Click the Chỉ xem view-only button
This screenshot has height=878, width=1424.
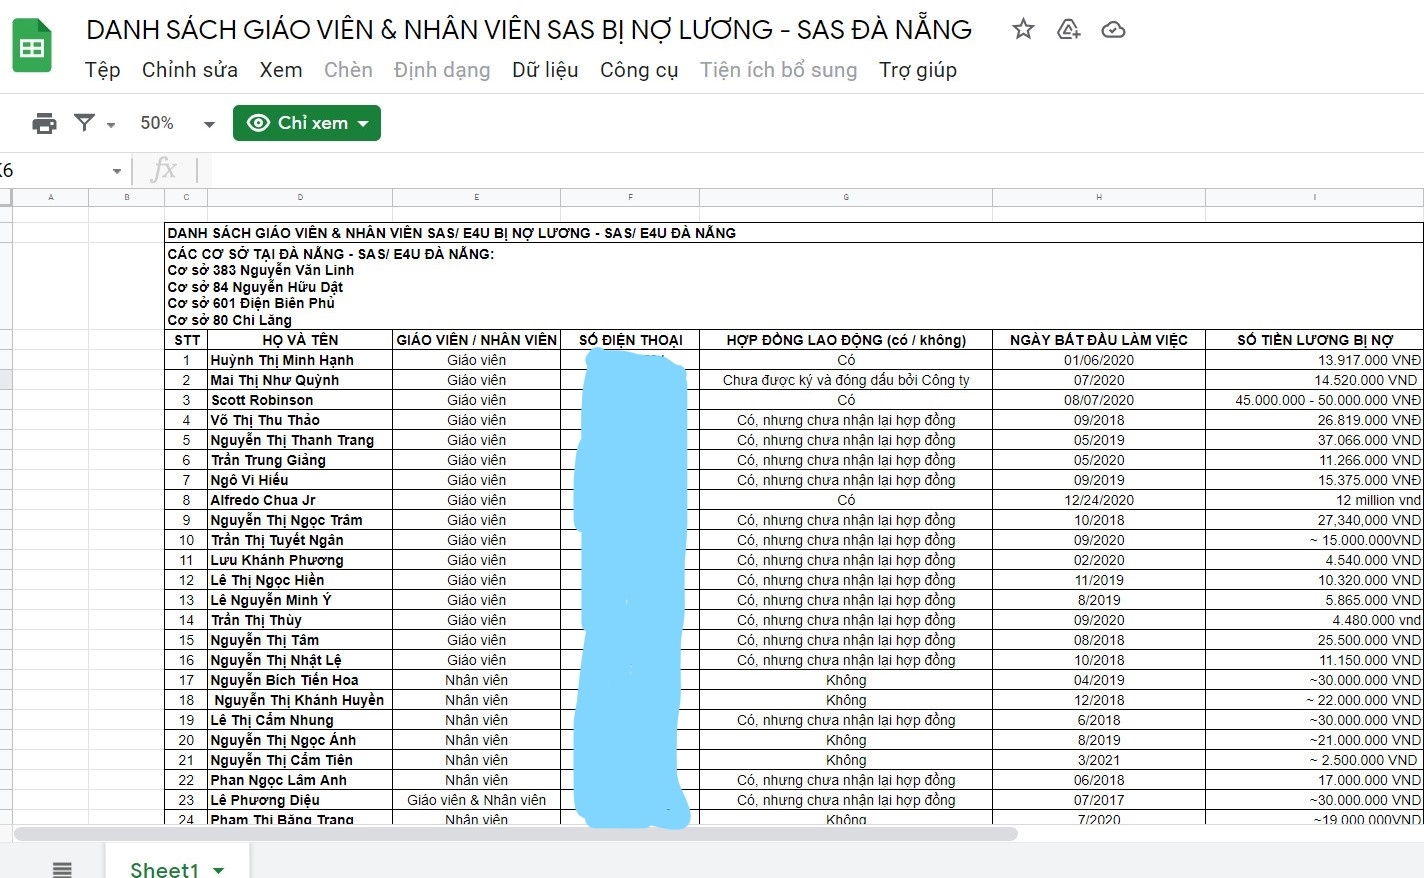coord(307,122)
